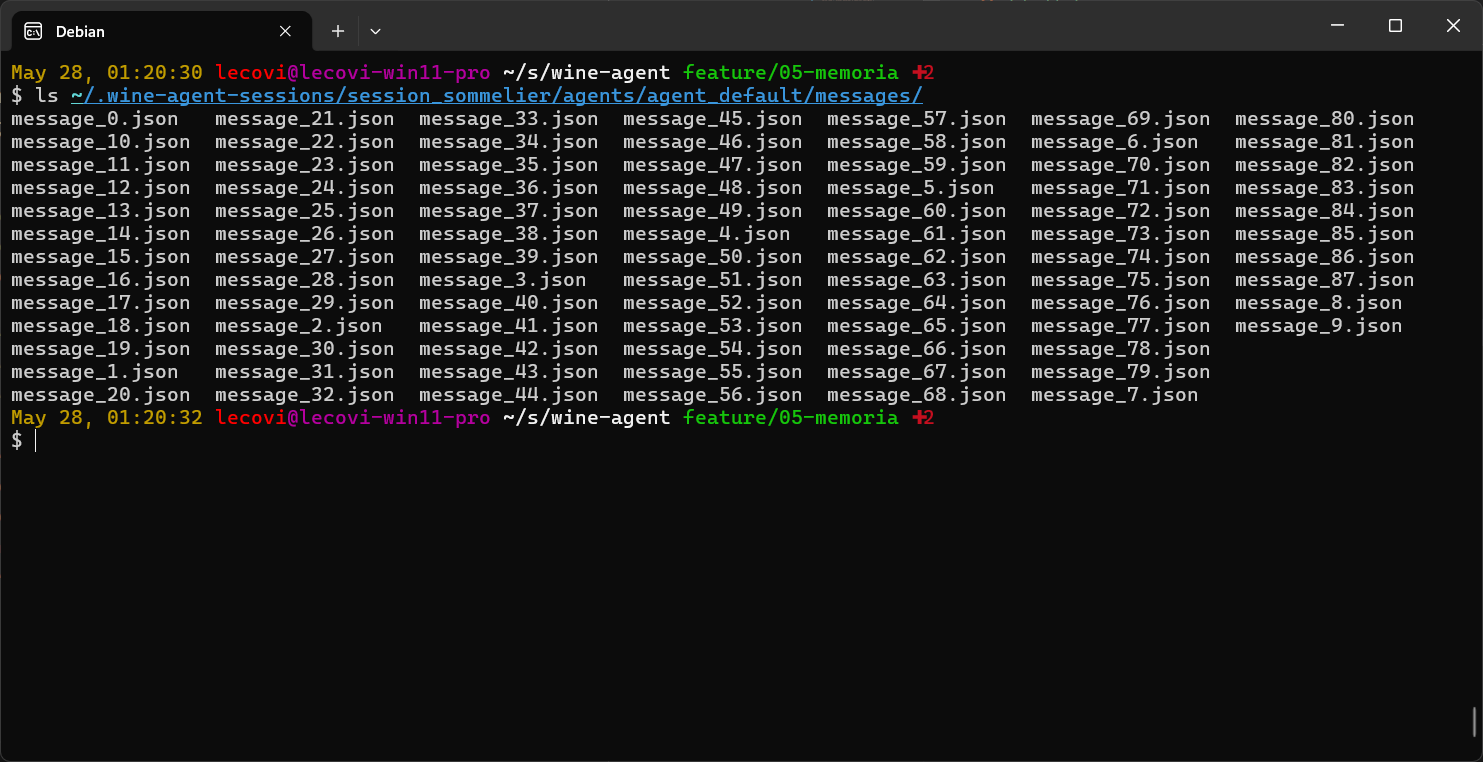
Task: Click message_6.json file name
Action: pos(1114,142)
